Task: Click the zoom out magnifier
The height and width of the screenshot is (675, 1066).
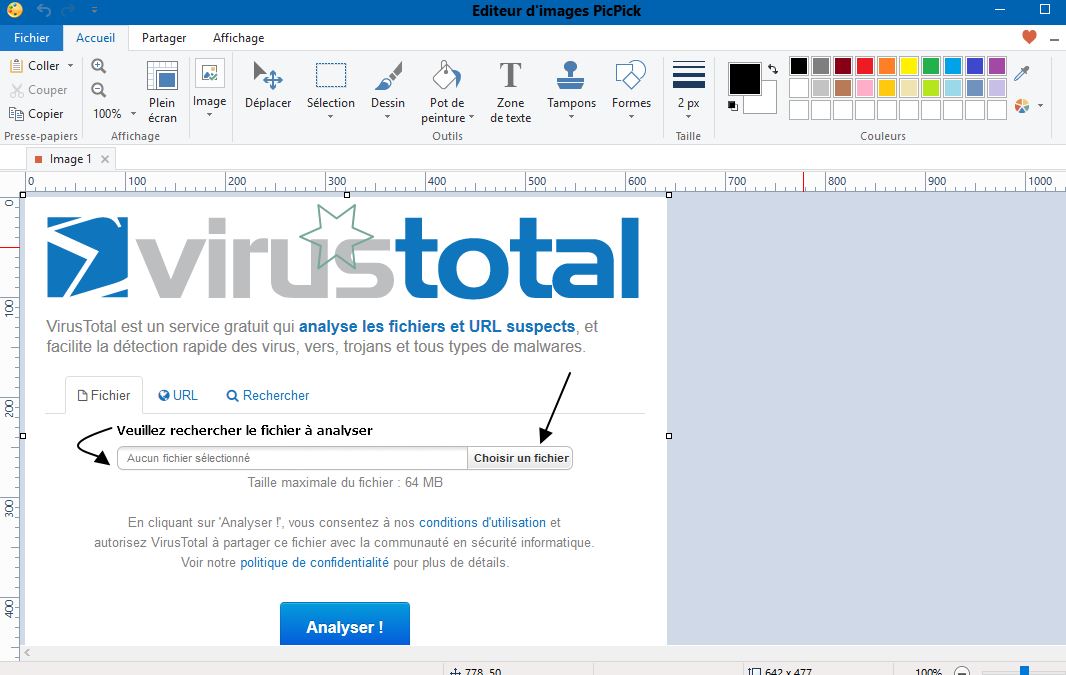Action: pyautogui.click(x=99, y=90)
